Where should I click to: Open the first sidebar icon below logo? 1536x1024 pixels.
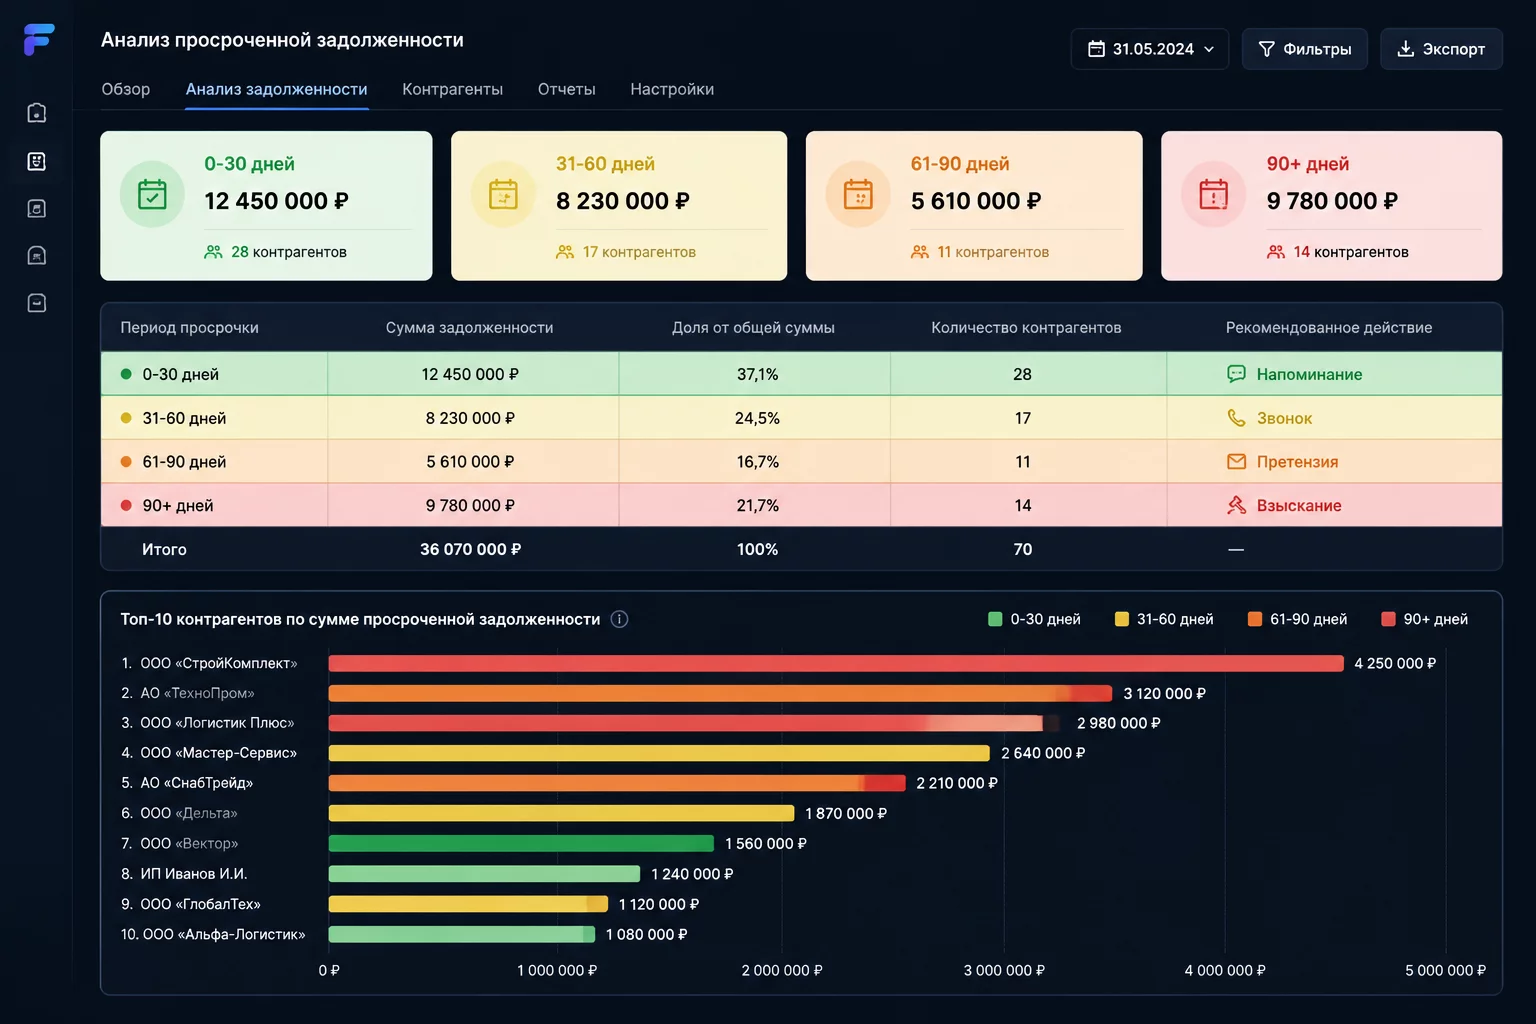(37, 113)
